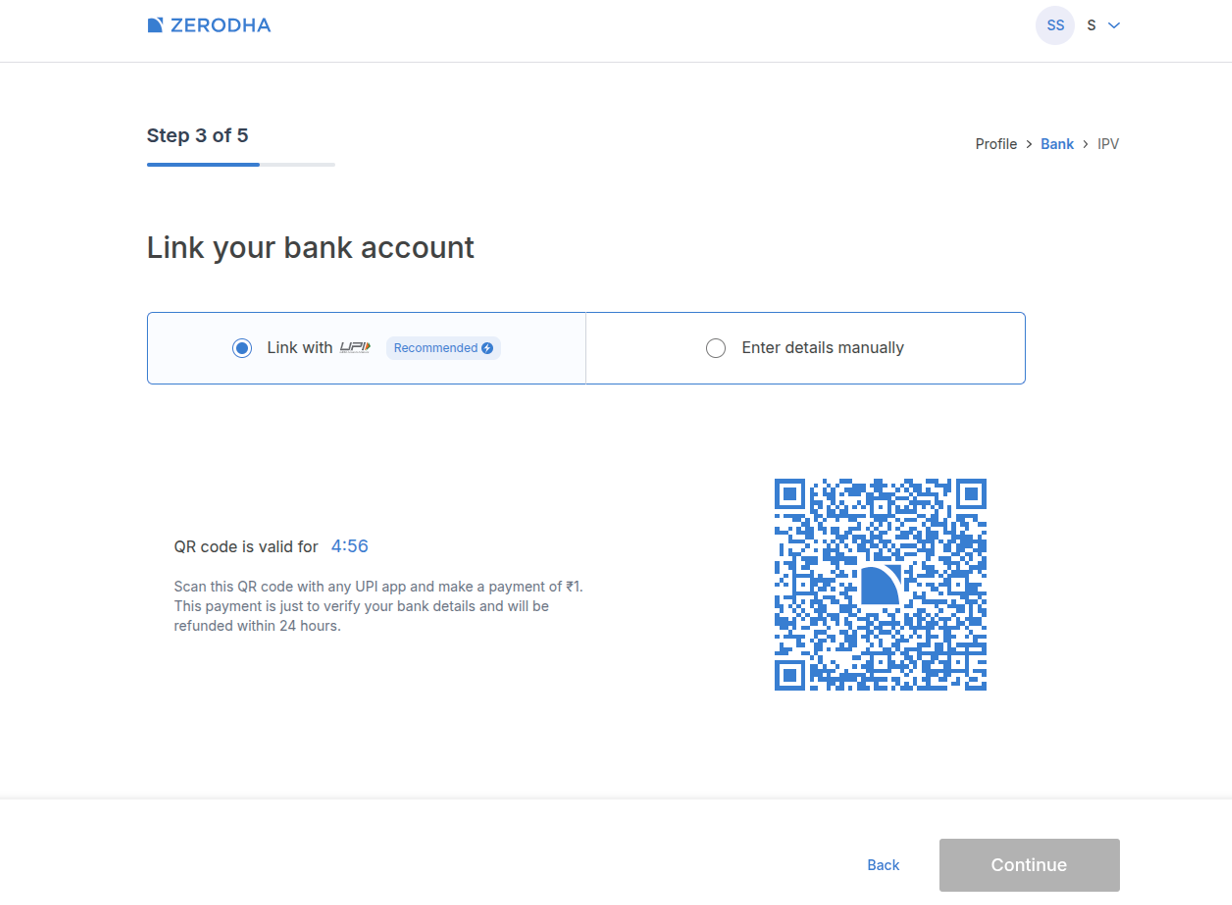Click the Step 3 of 5 progress bar
This screenshot has height=905, width=1232.
(240, 164)
